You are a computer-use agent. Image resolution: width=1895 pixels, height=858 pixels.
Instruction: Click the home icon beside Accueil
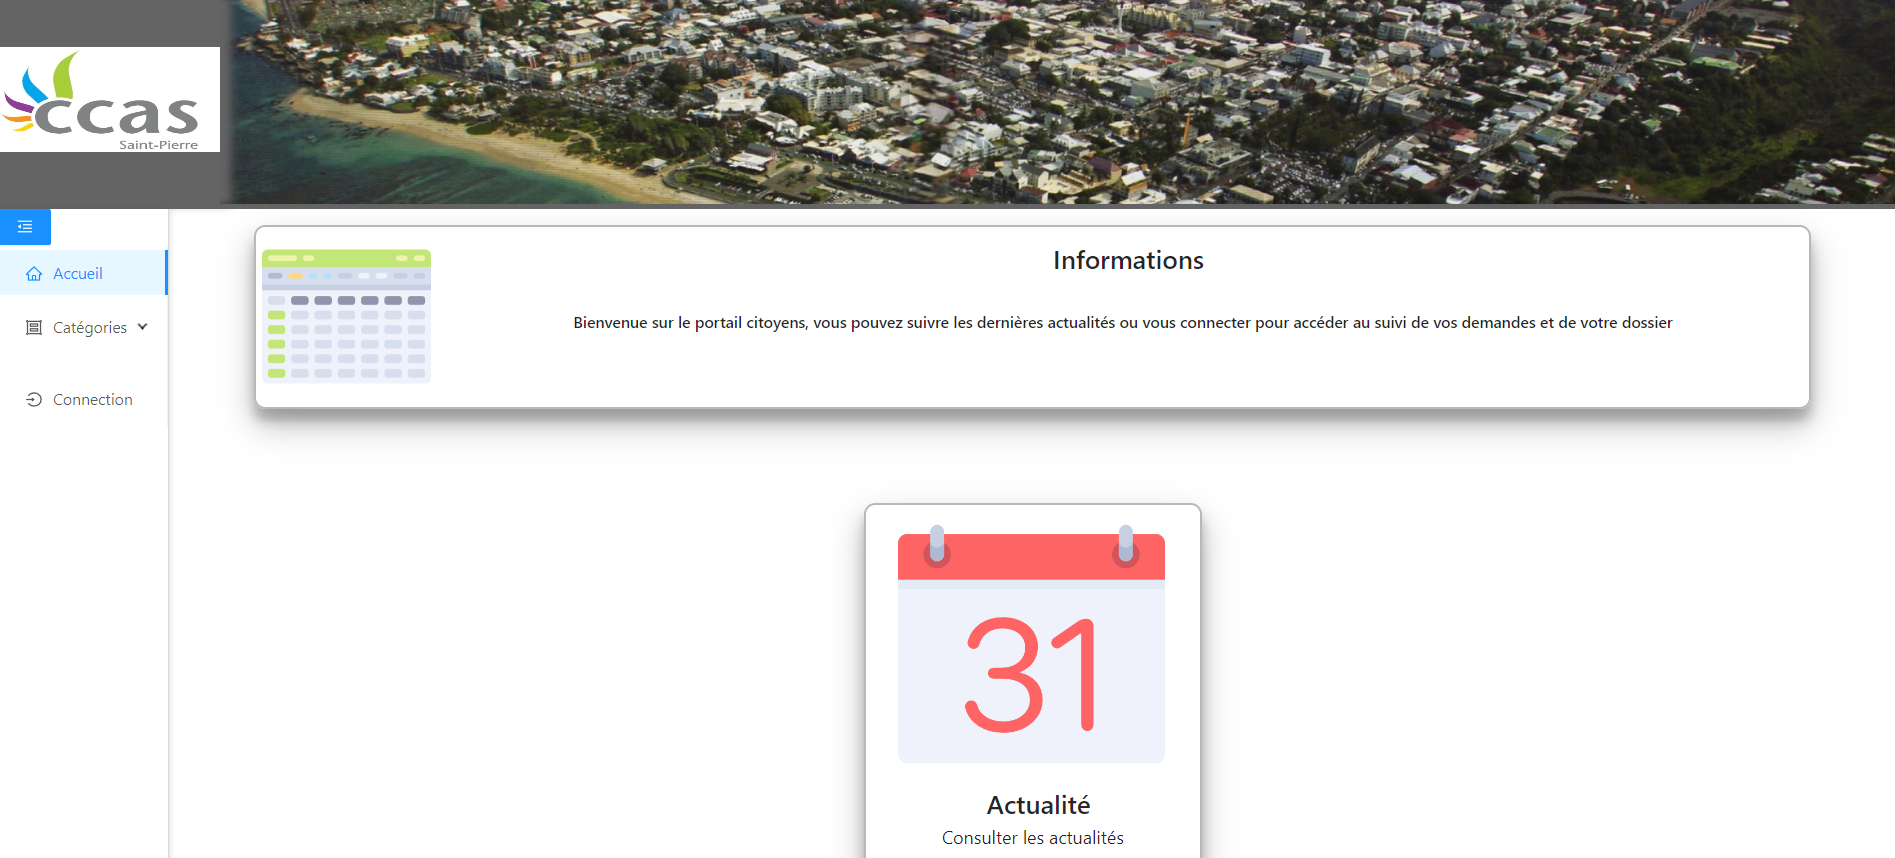34,274
